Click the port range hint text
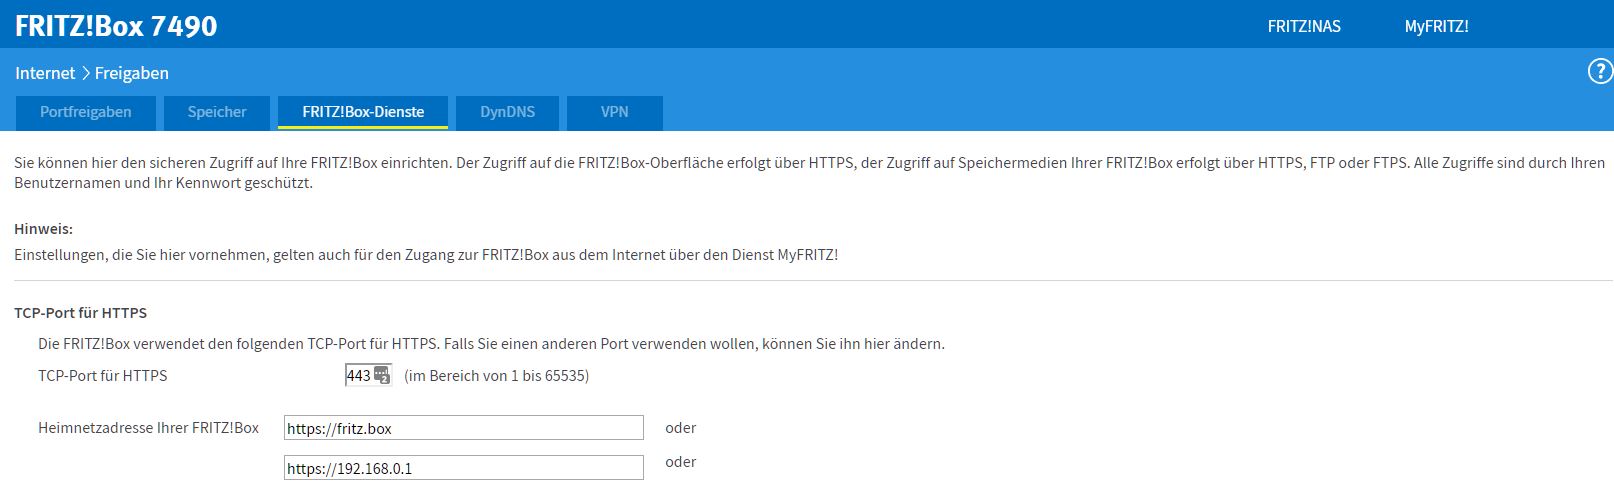The height and width of the screenshot is (491, 1614). point(496,376)
